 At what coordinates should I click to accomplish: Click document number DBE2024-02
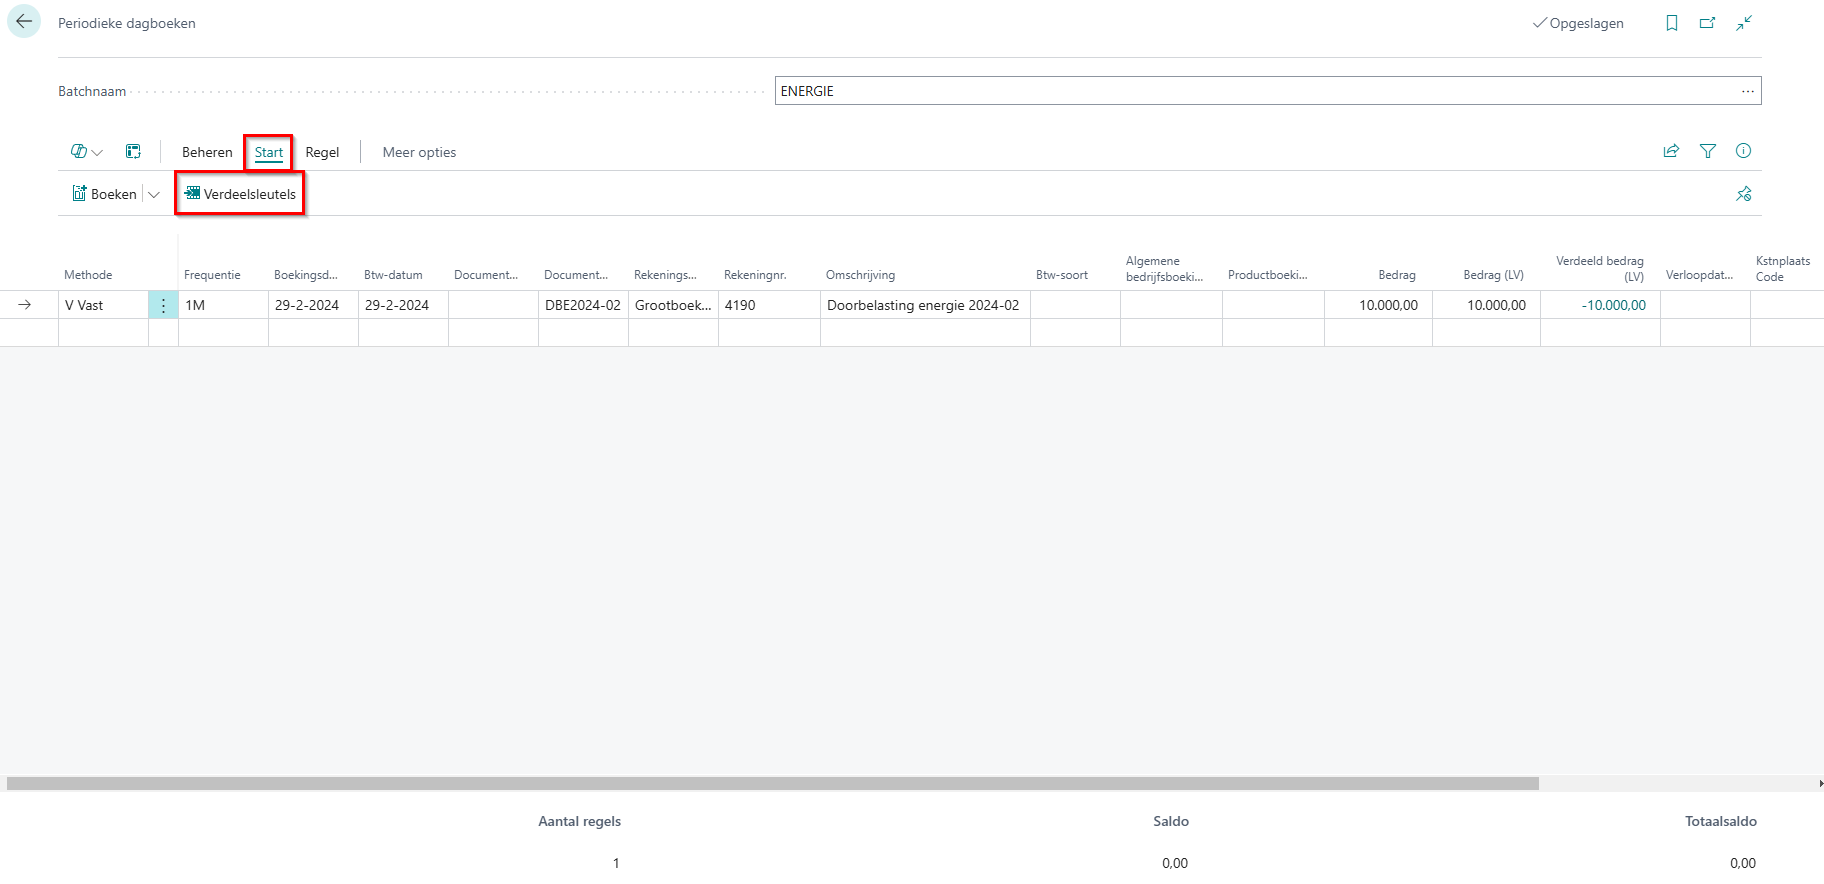(x=583, y=305)
